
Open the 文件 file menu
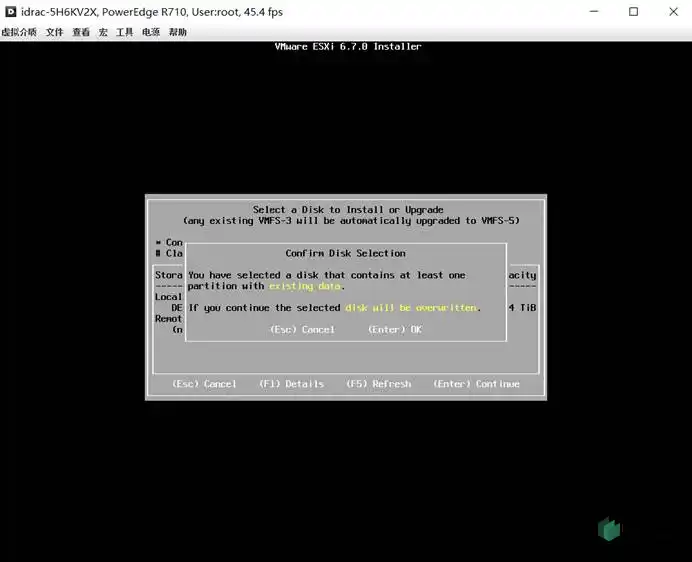pos(55,32)
